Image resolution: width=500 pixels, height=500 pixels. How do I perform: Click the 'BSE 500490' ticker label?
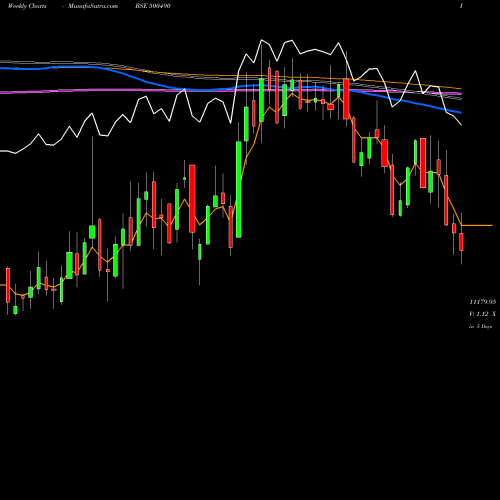click(153, 6)
